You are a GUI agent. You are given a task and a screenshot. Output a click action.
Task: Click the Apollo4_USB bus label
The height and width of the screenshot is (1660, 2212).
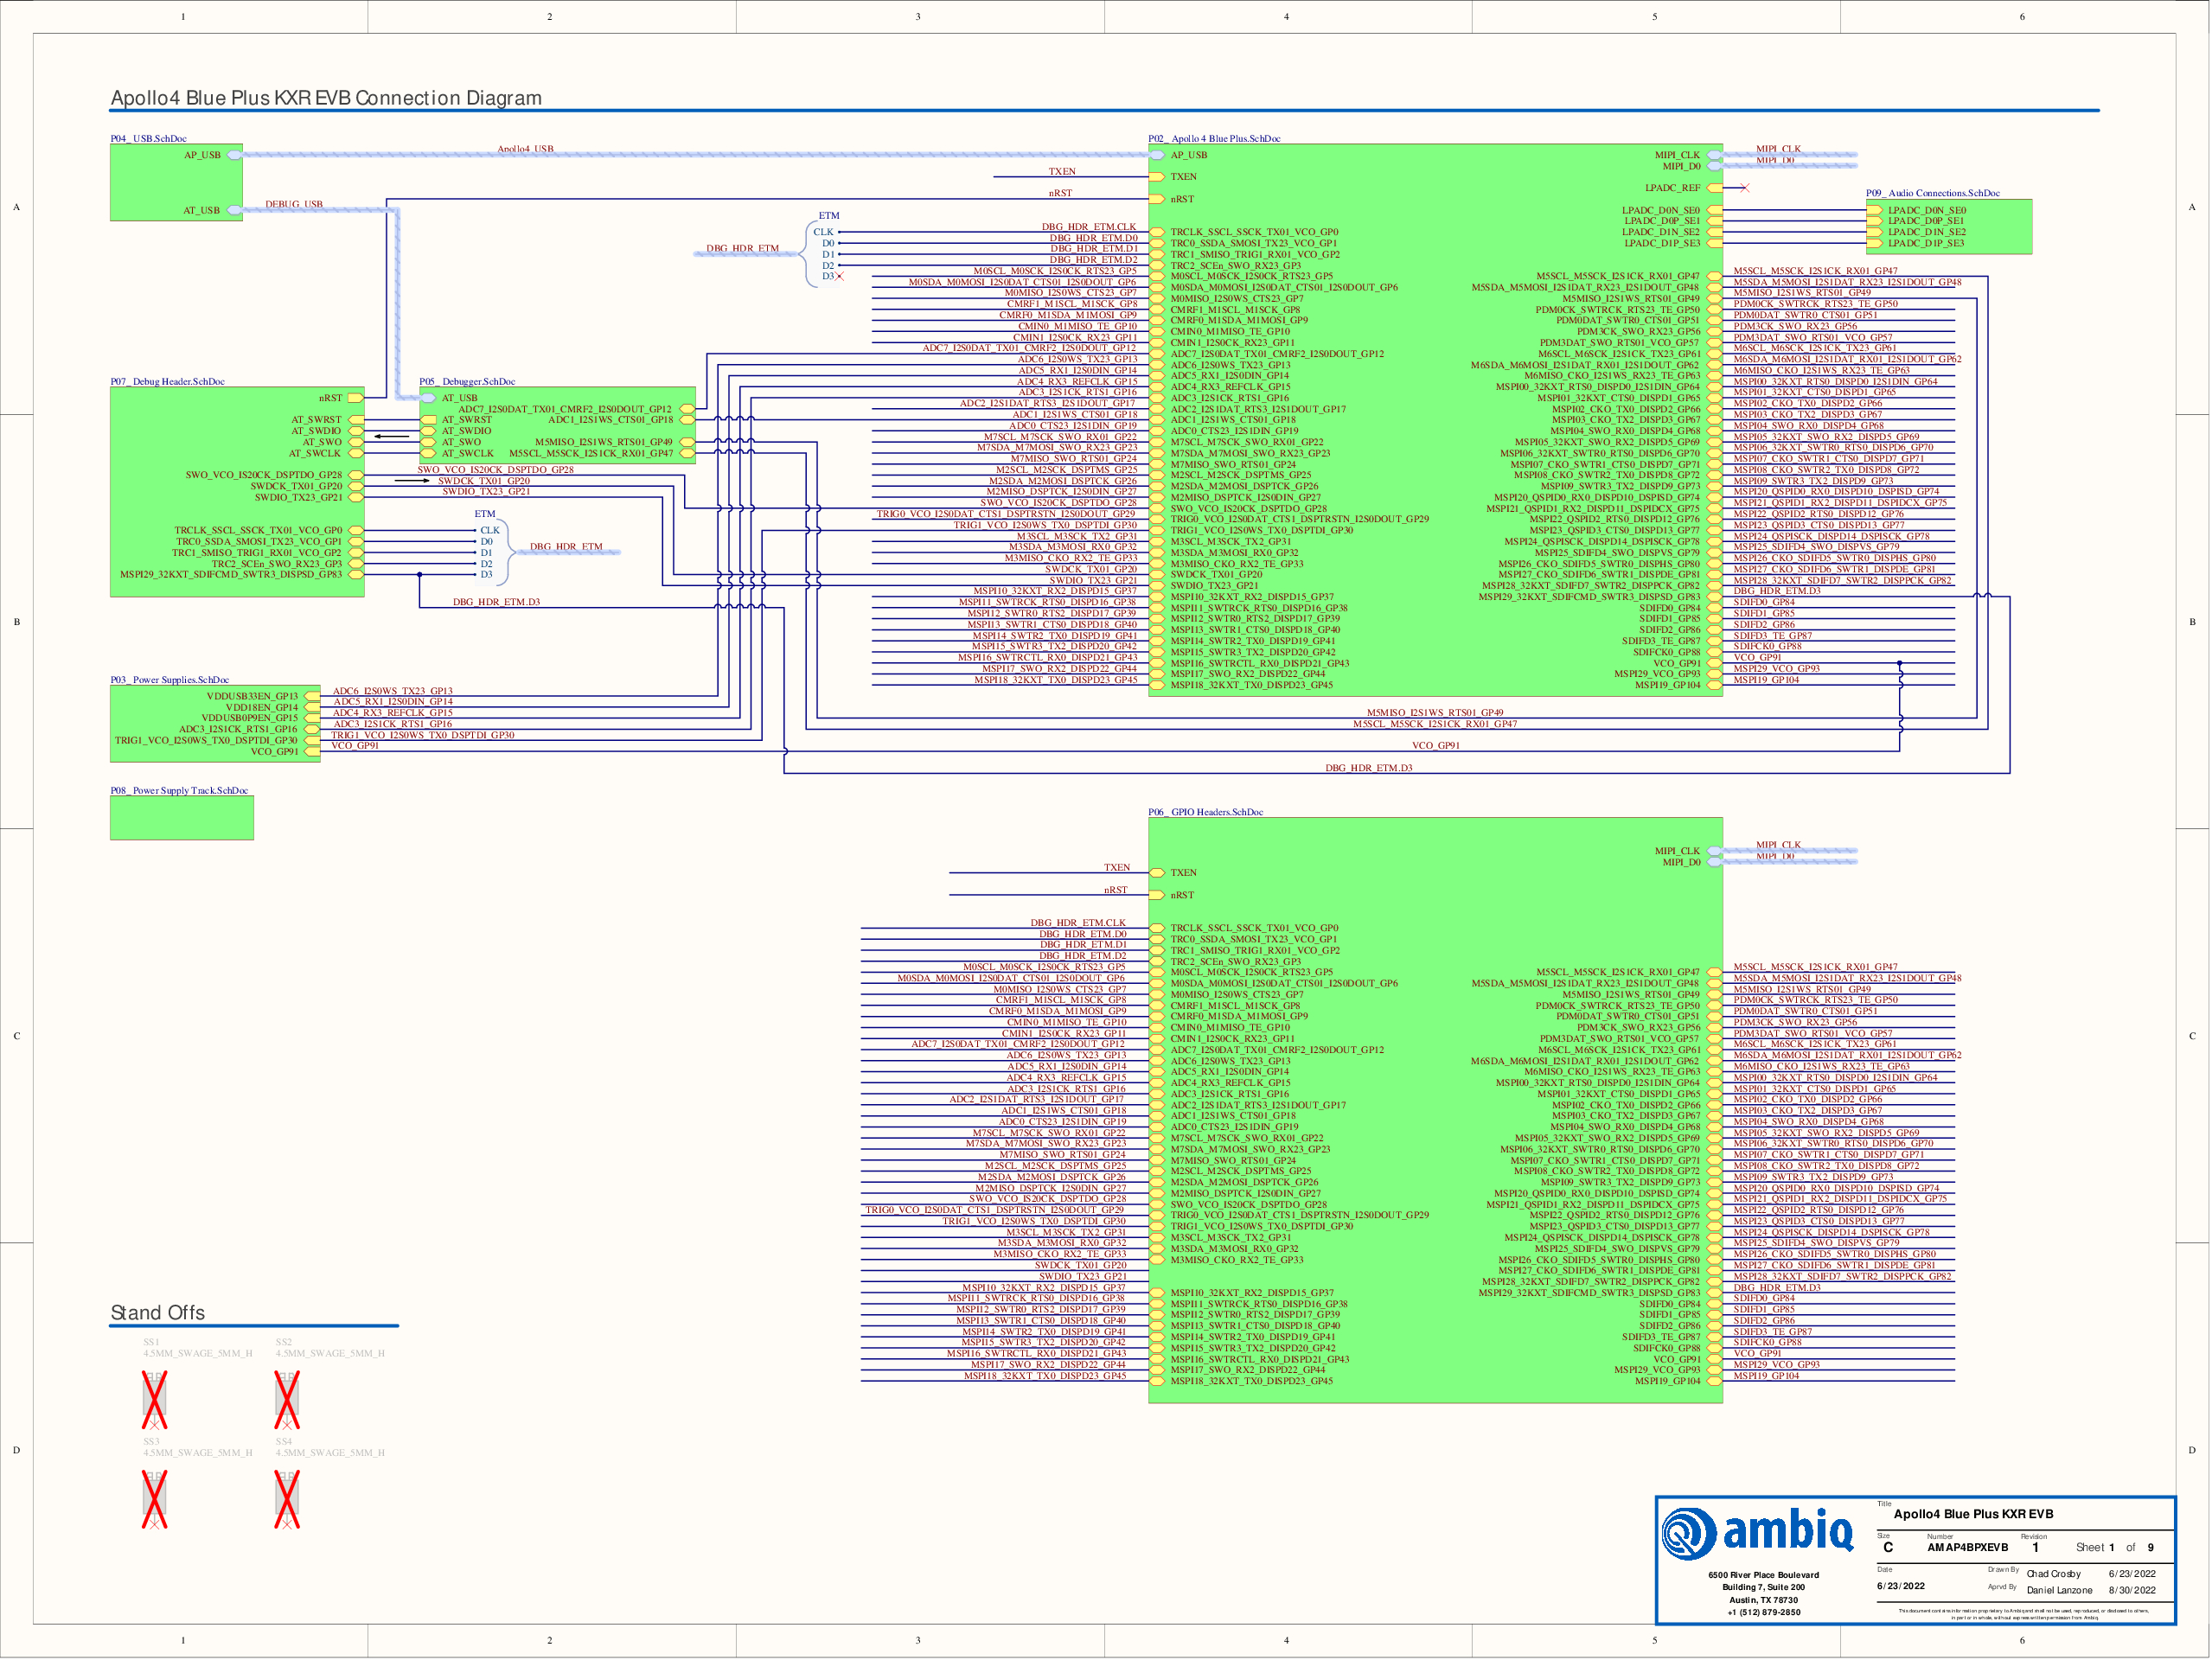click(525, 149)
